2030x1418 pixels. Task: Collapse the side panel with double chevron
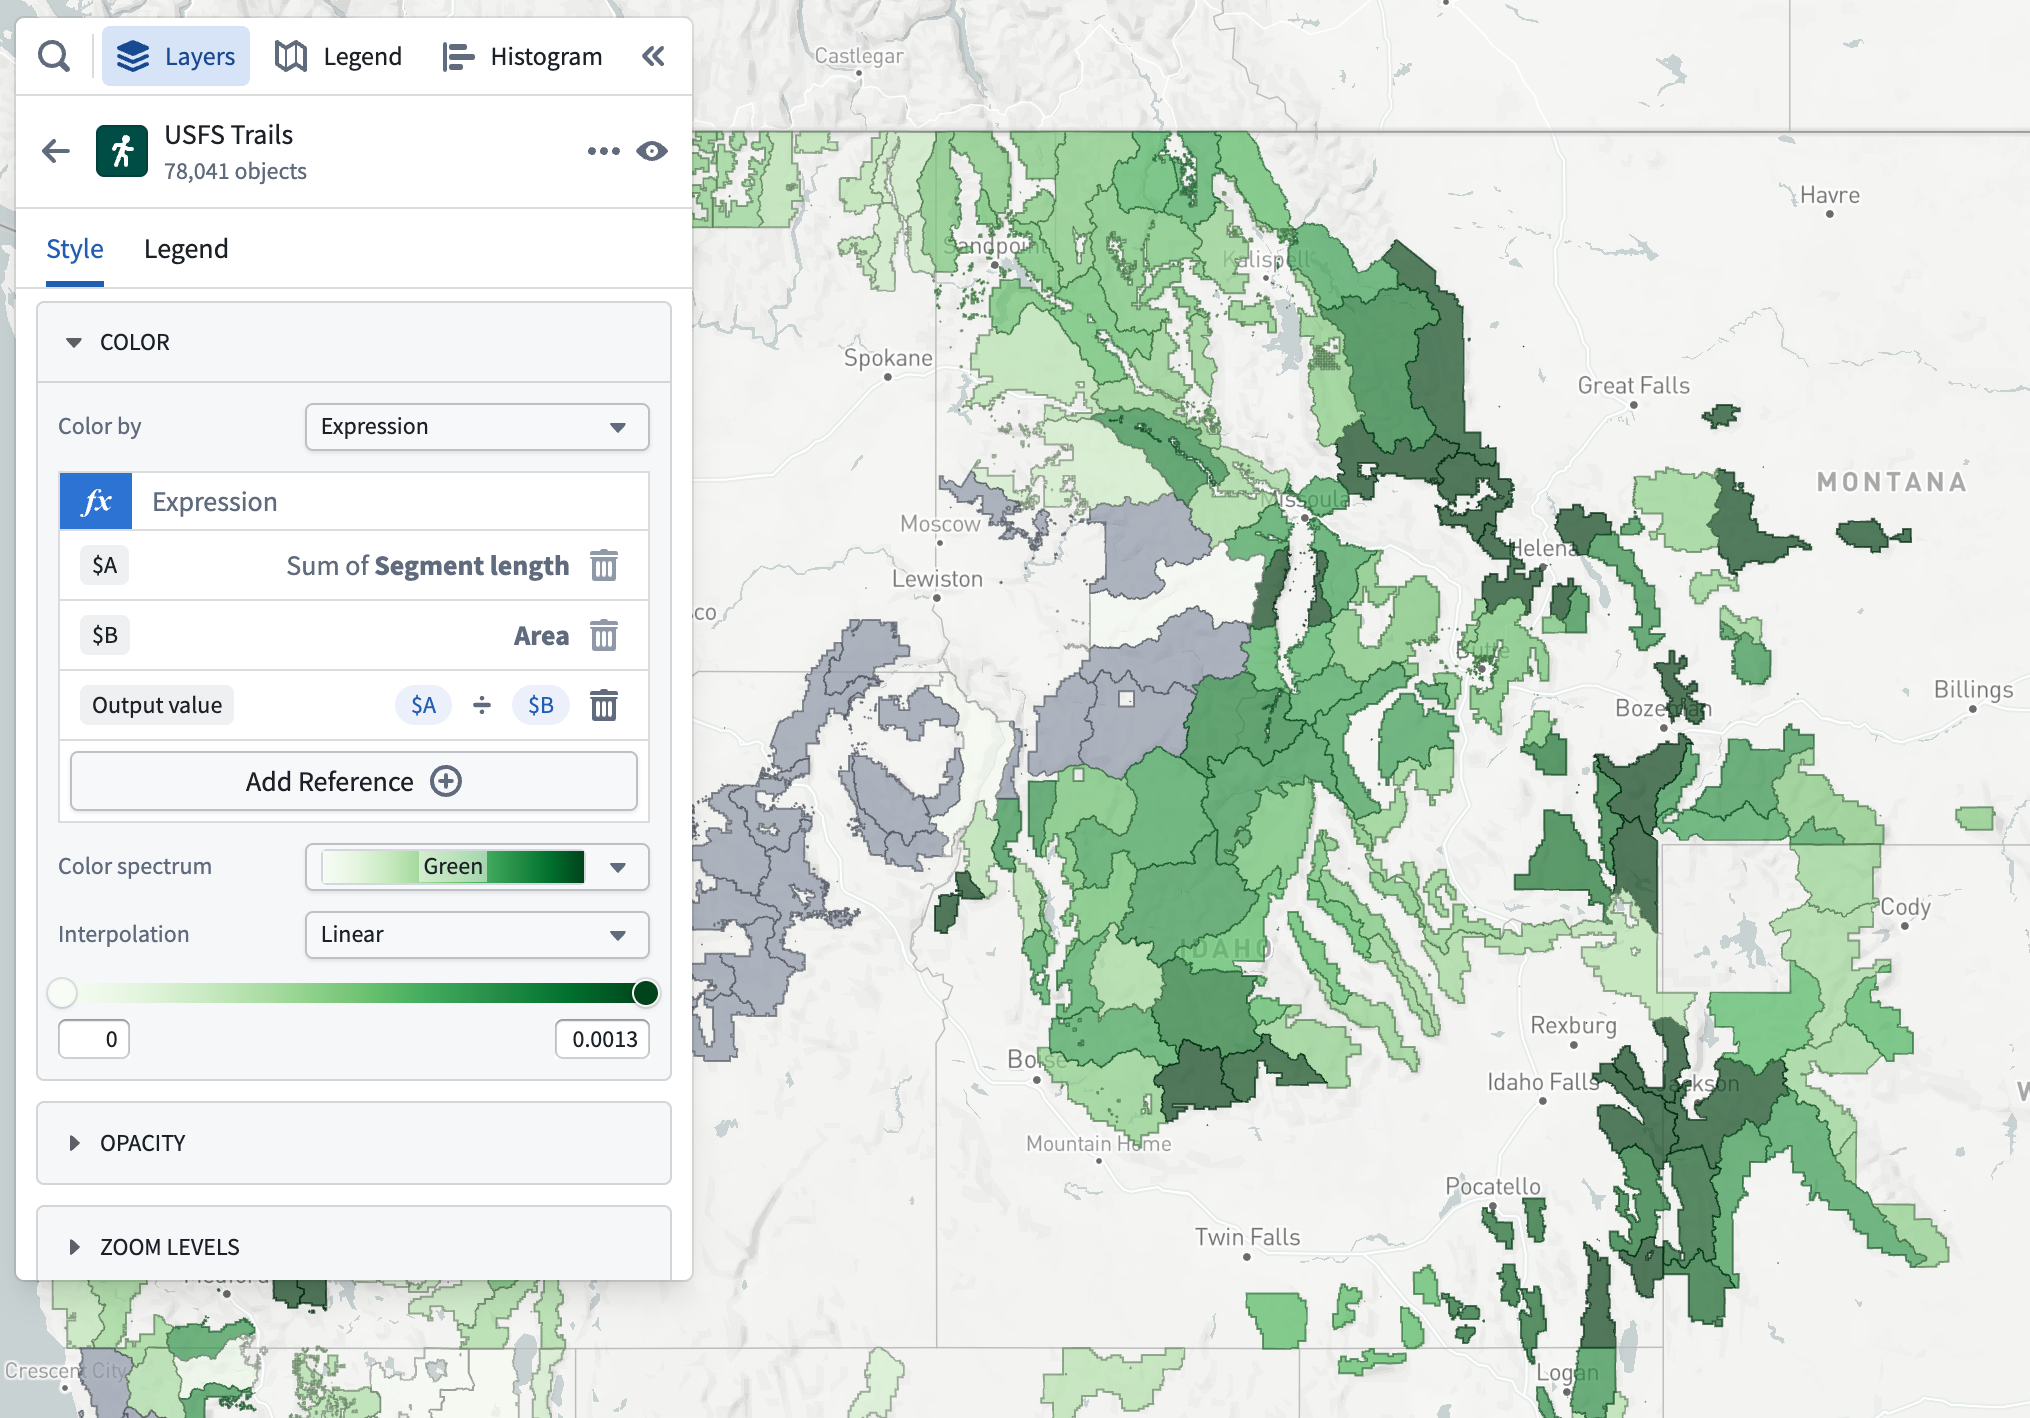pos(653,57)
